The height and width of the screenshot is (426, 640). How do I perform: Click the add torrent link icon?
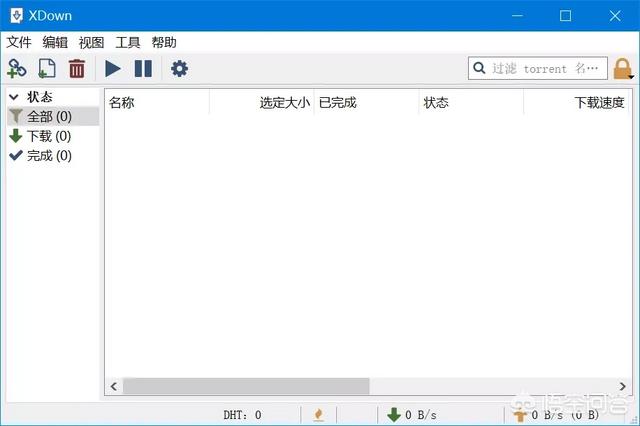[17, 68]
